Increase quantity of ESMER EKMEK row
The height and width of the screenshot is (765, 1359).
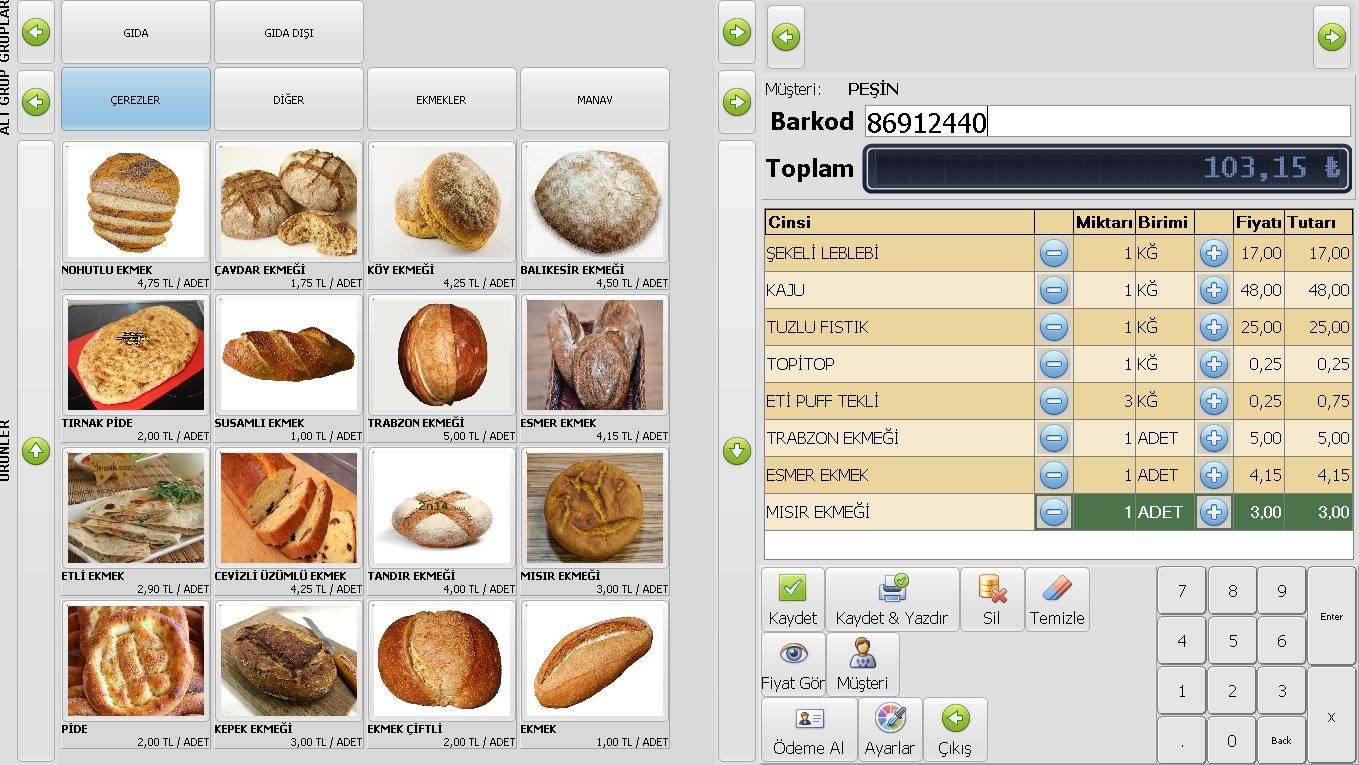(1213, 475)
